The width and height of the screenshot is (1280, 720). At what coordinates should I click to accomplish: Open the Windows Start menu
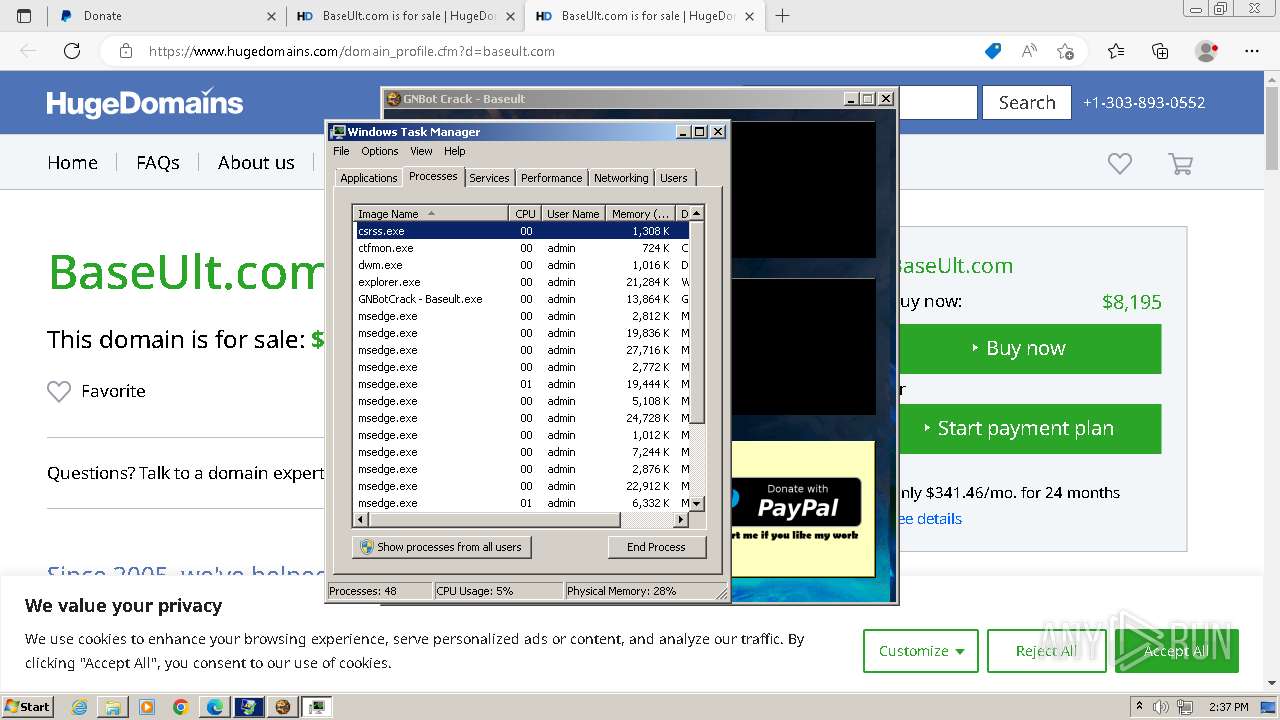[27, 707]
